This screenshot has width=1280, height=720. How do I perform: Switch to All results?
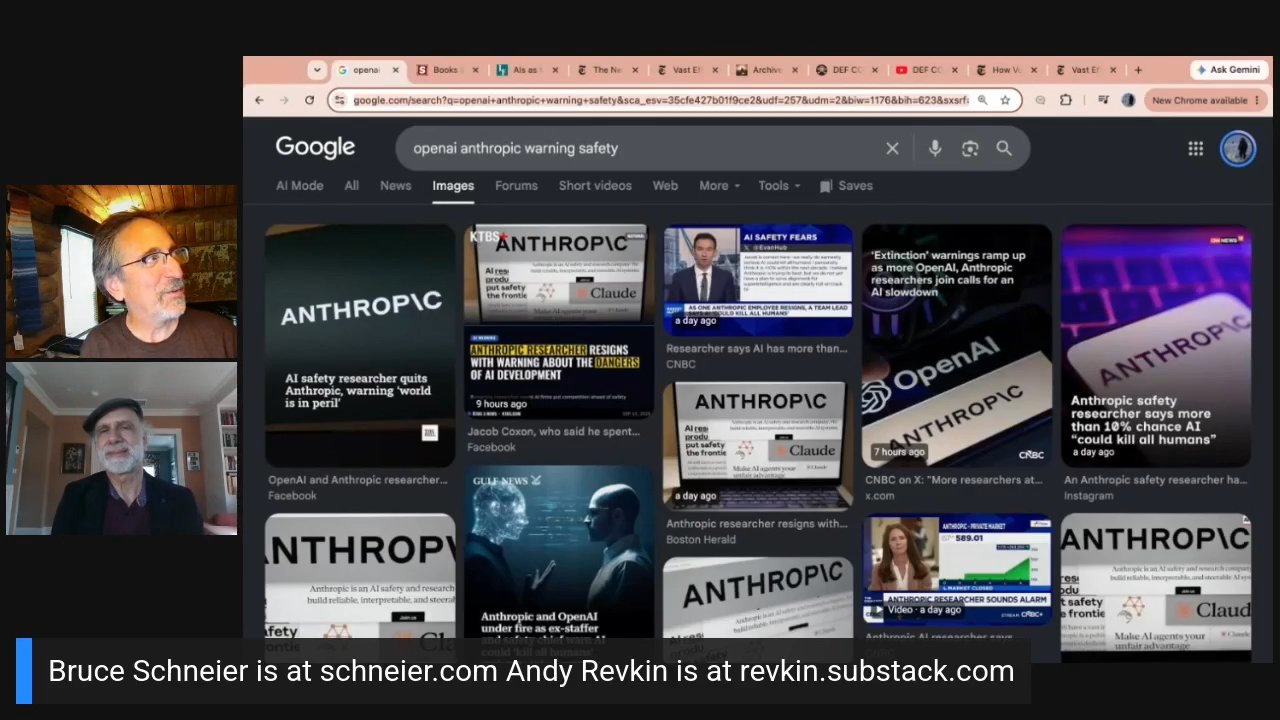pos(351,185)
